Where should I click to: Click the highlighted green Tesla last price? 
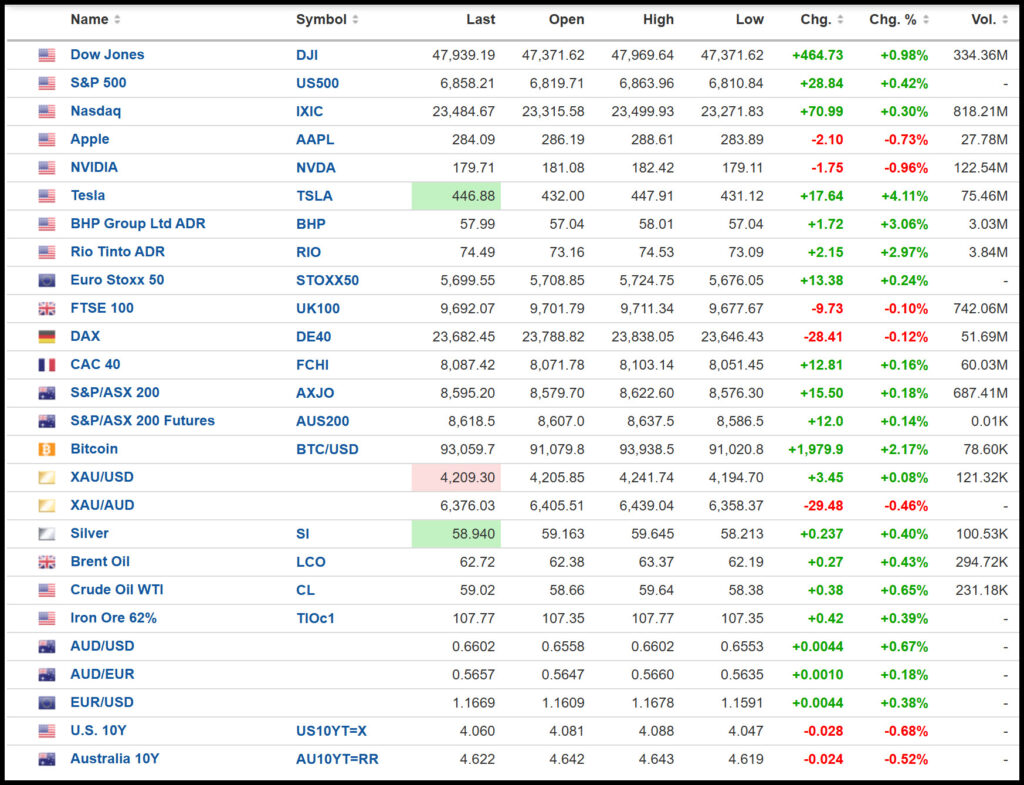tap(457, 196)
